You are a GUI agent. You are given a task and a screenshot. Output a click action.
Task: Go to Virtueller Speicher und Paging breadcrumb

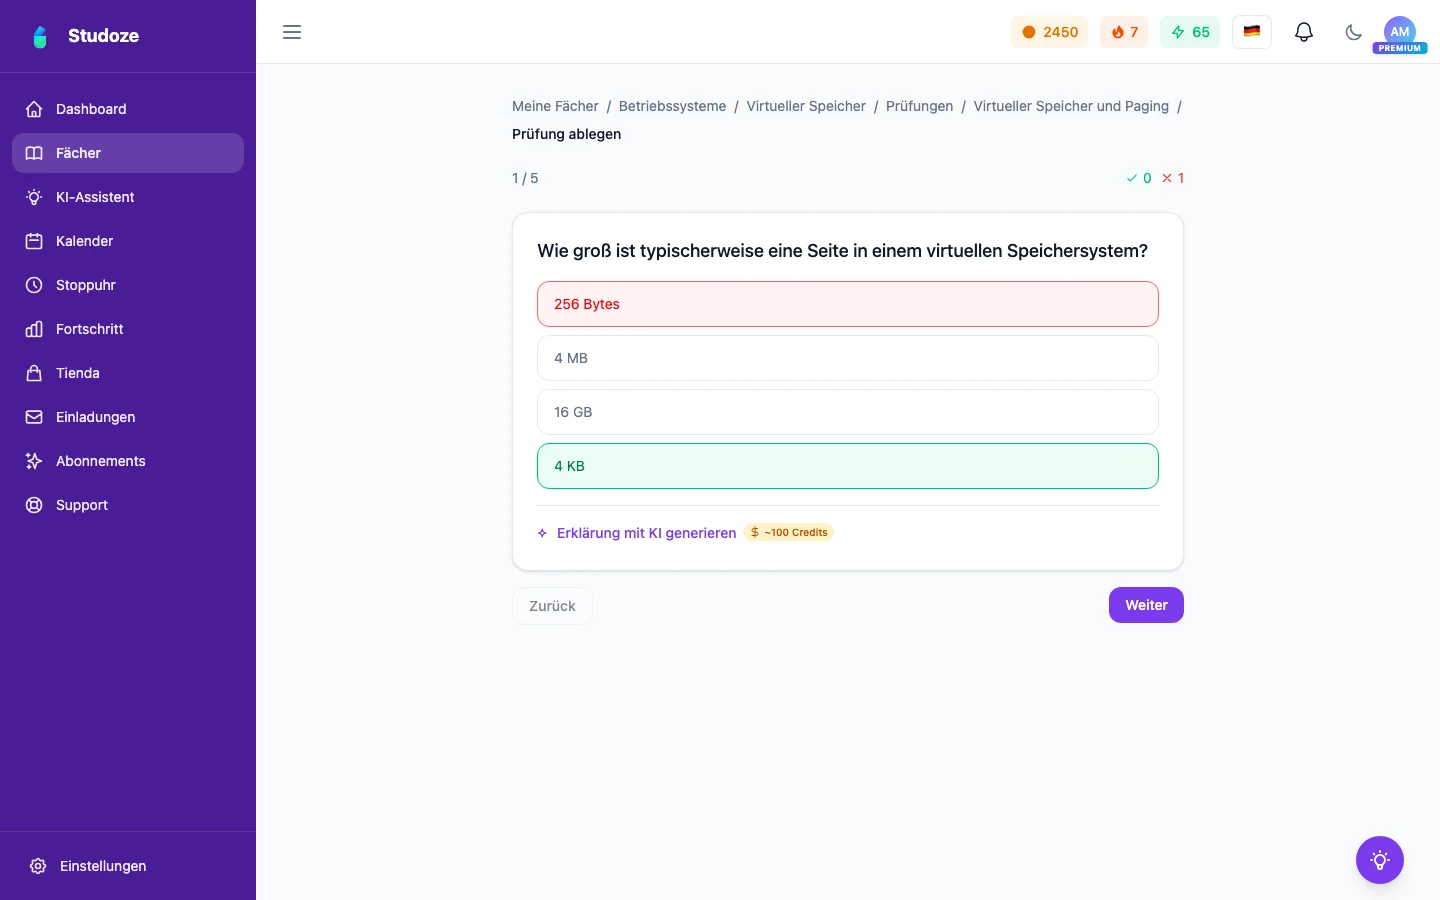coord(1071,106)
